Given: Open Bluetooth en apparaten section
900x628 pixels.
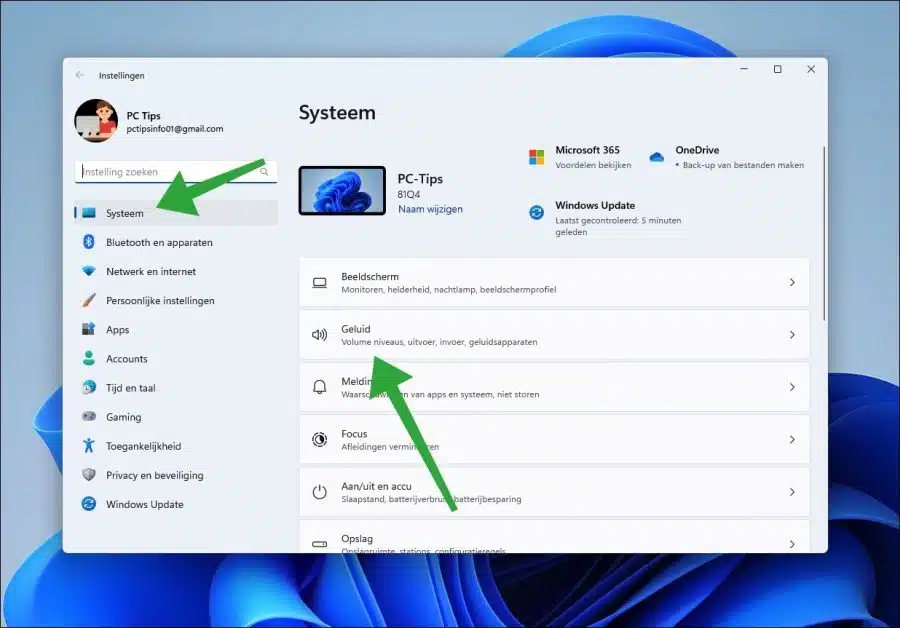Looking at the screenshot, I should coord(176,242).
